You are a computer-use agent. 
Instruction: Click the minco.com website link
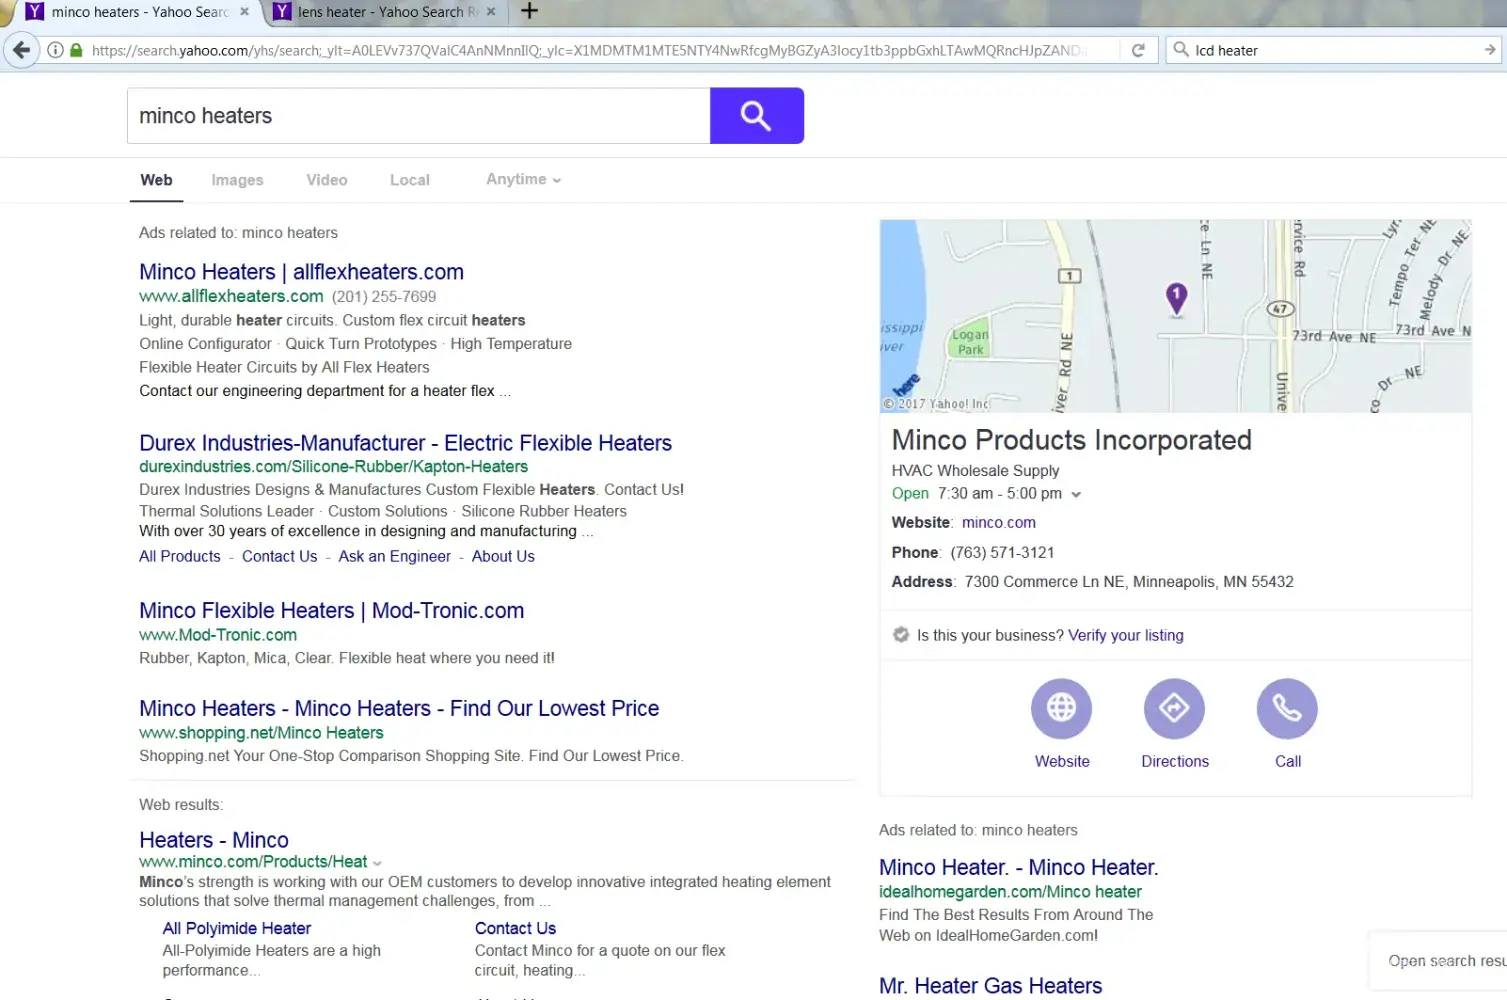pyautogui.click(x=998, y=522)
